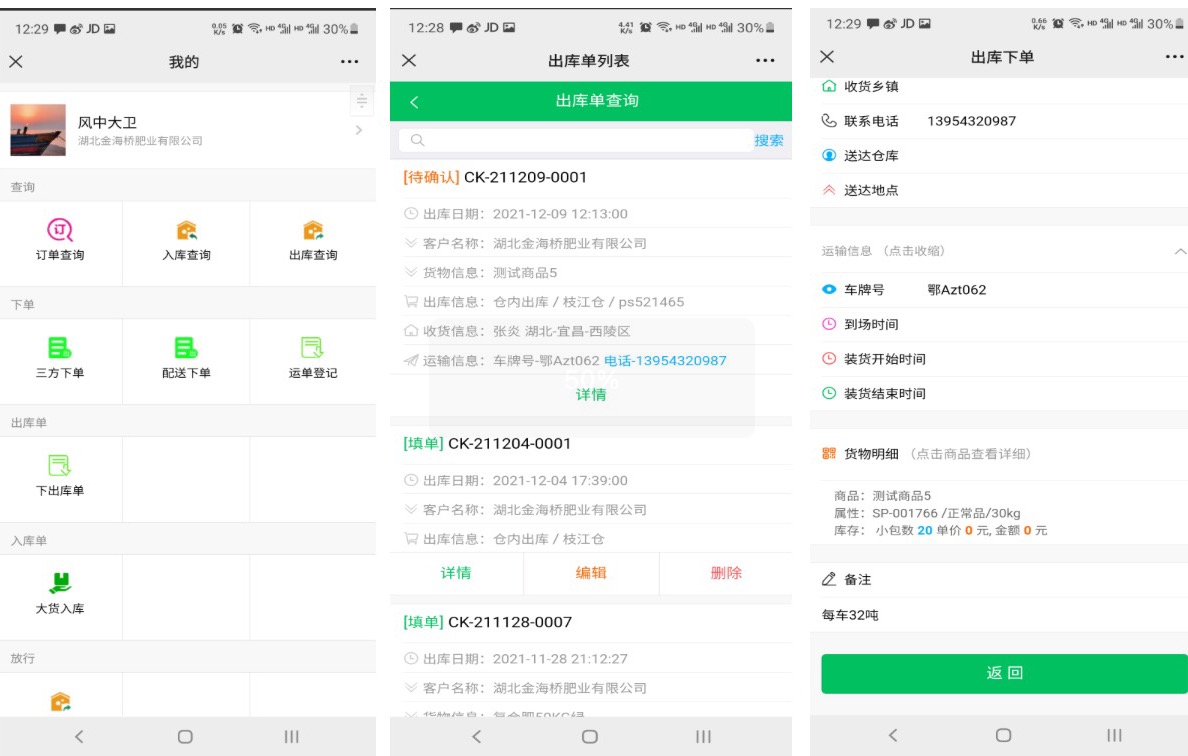The width and height of the screenshot is (1188, 756).
Task: Delete order CK-211204-0001 via 删除
Action: coord(726,573)
